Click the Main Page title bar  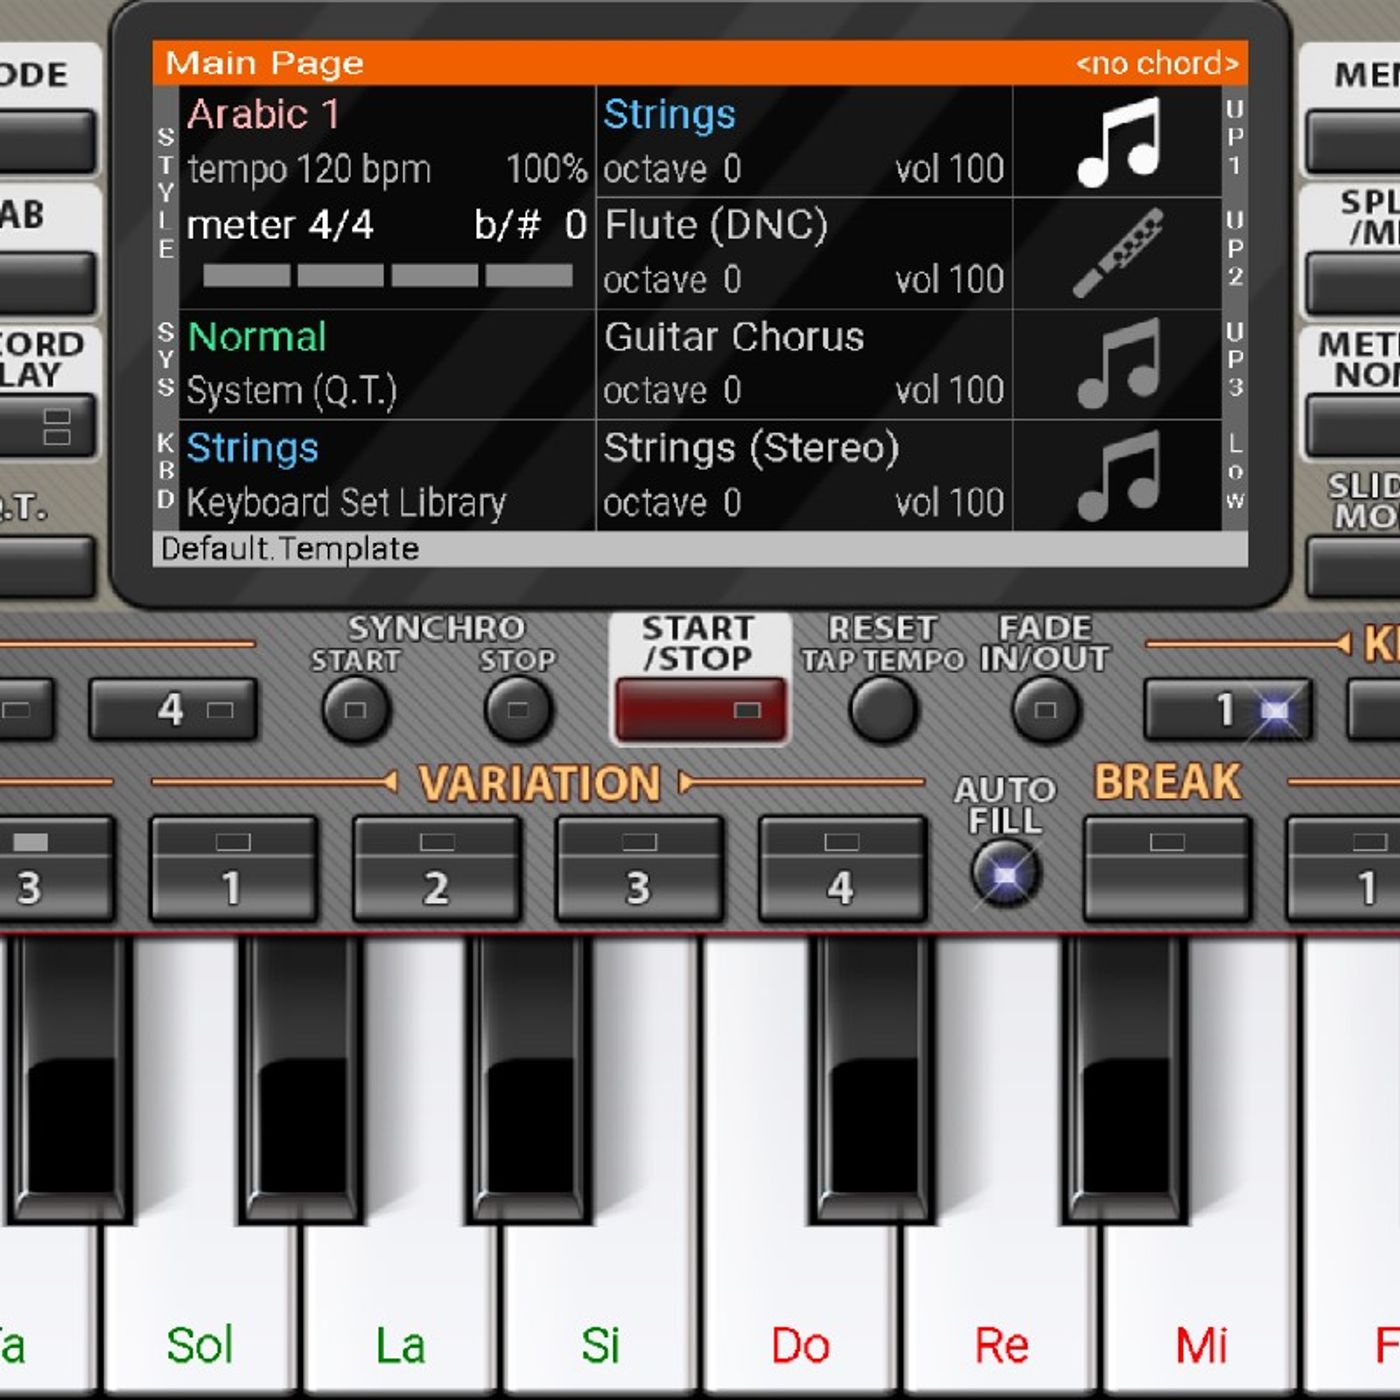pos(700,63)
